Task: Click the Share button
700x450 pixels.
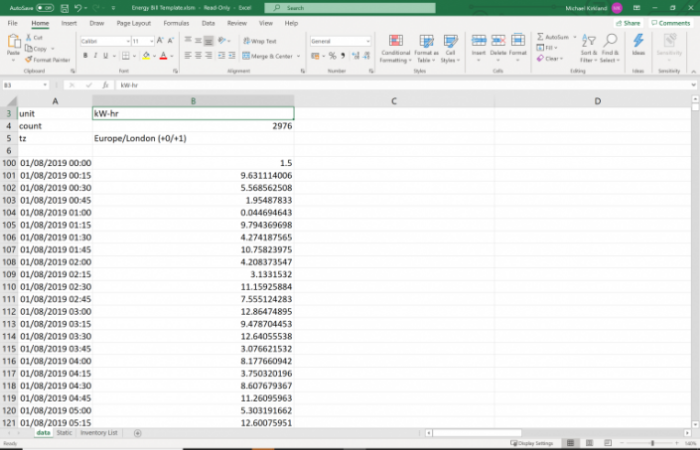Action: 628,23
